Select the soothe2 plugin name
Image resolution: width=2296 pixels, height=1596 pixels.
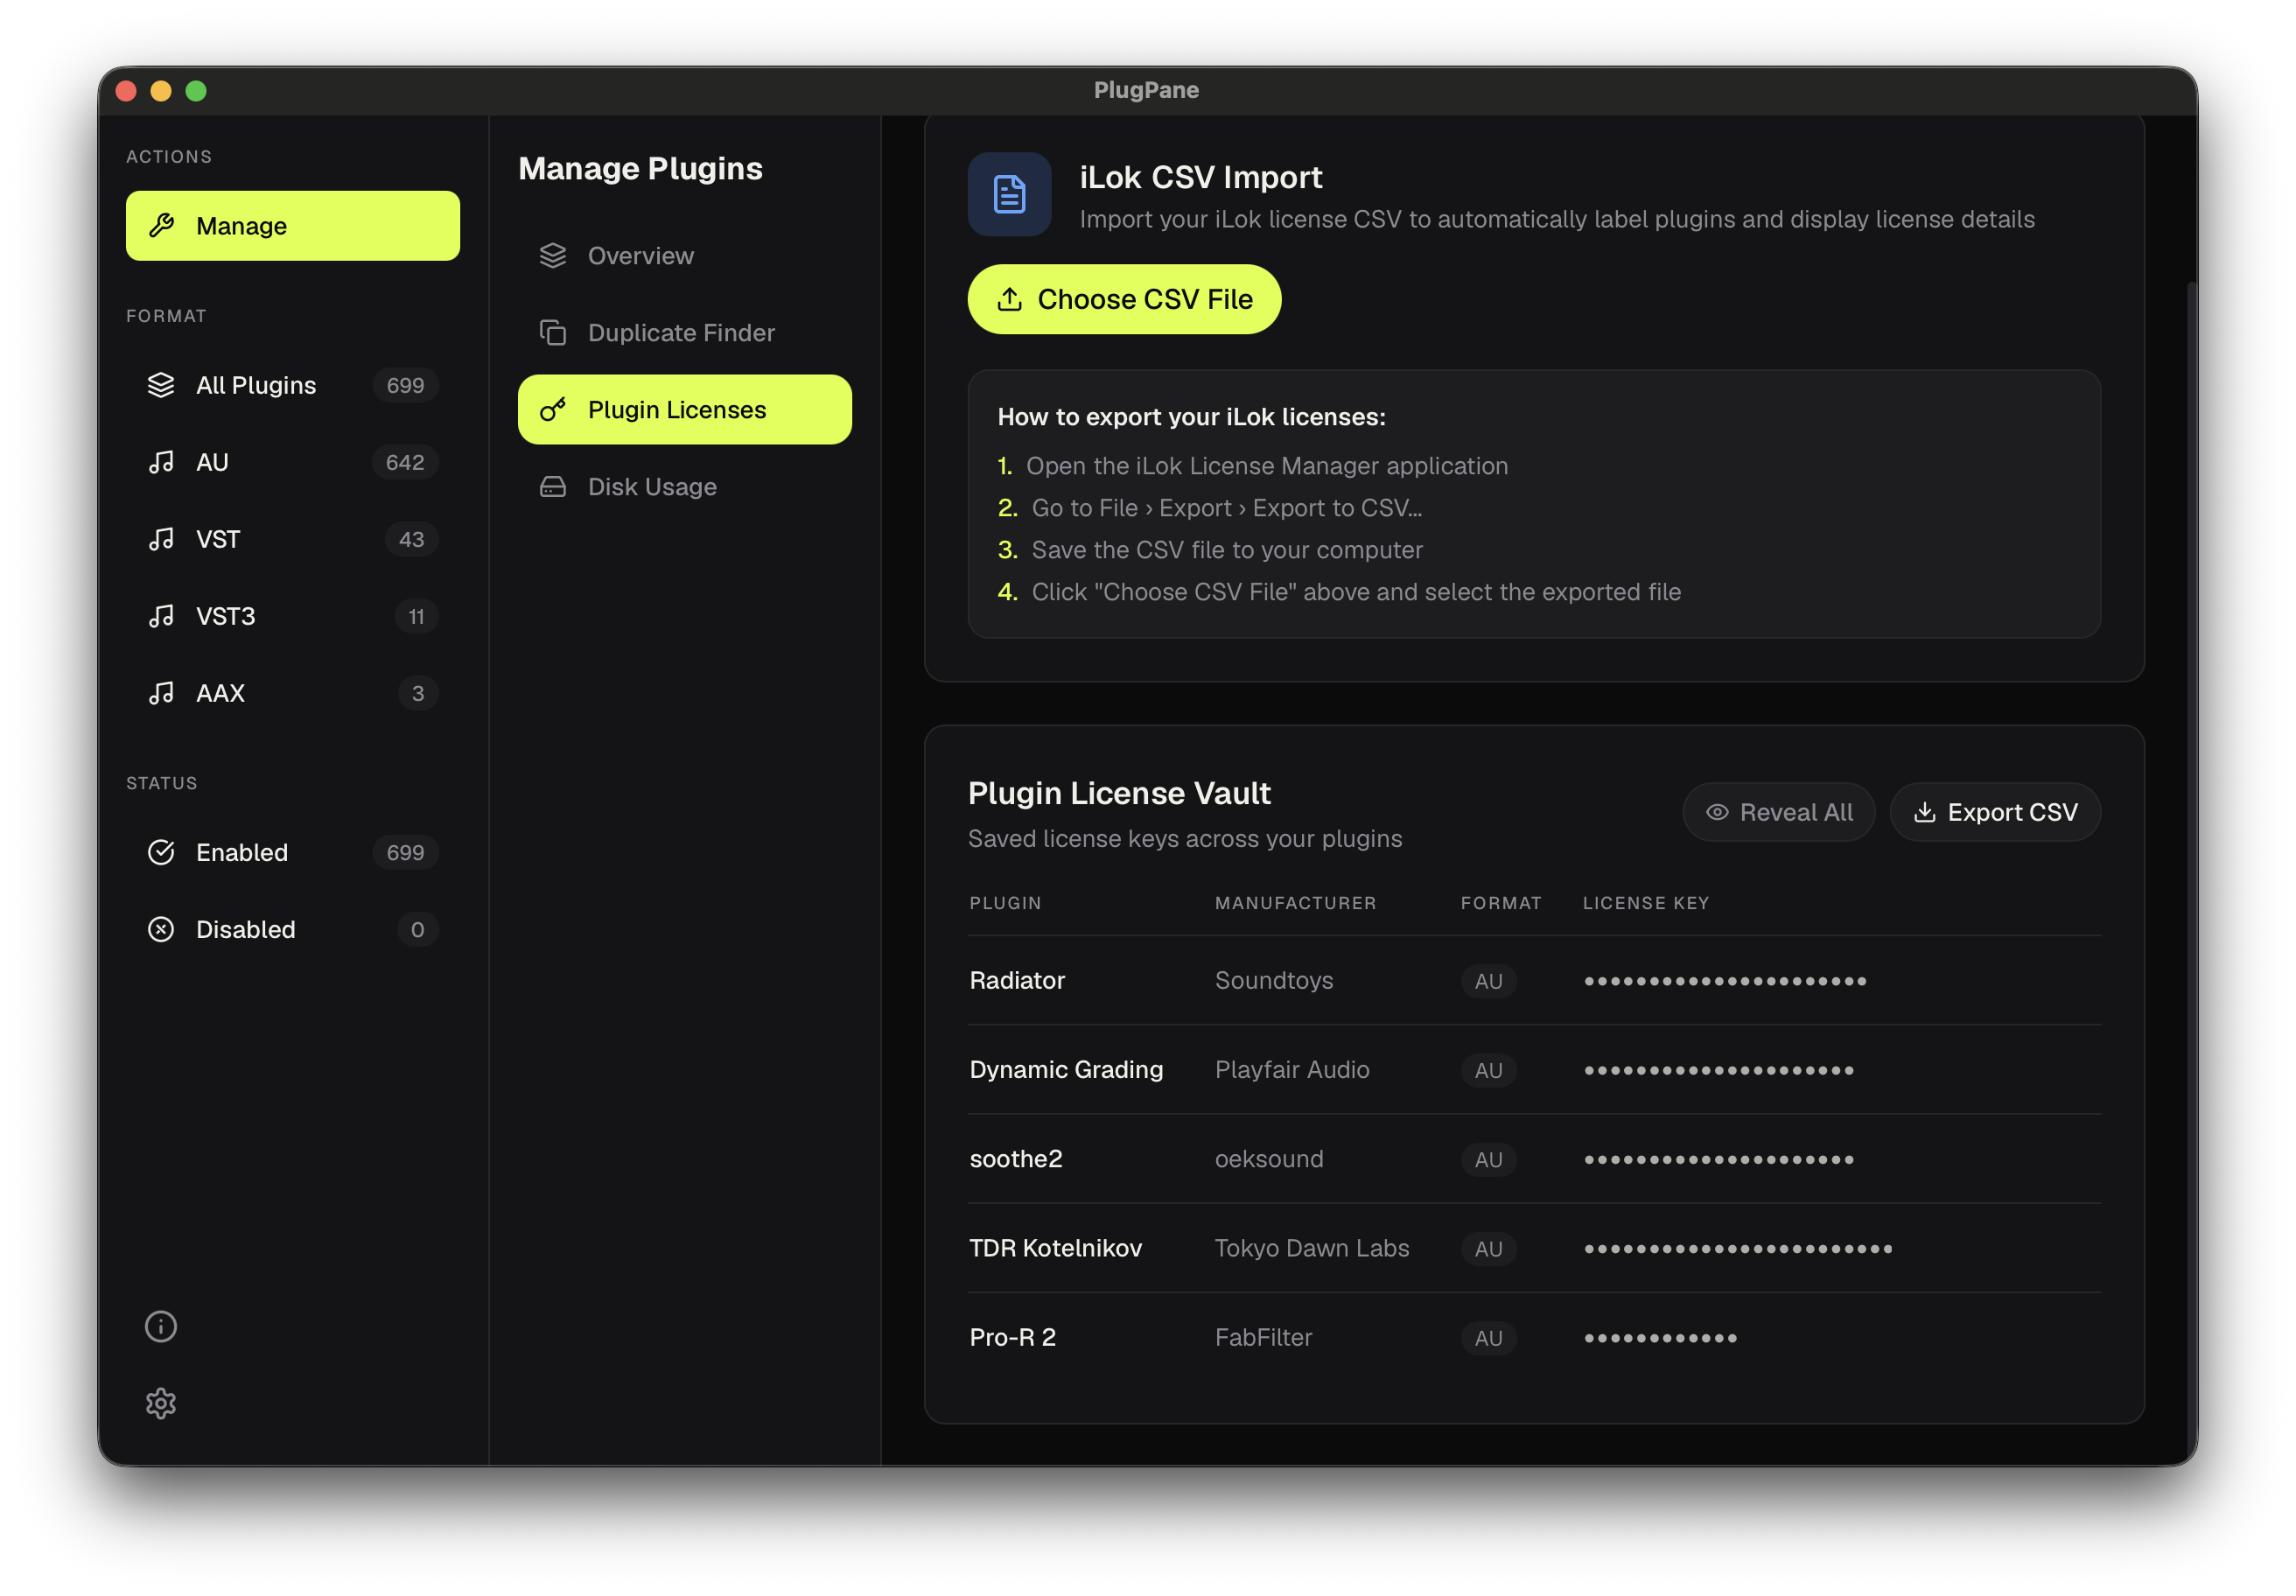pyautogui.click(x=1015, y=1158)
